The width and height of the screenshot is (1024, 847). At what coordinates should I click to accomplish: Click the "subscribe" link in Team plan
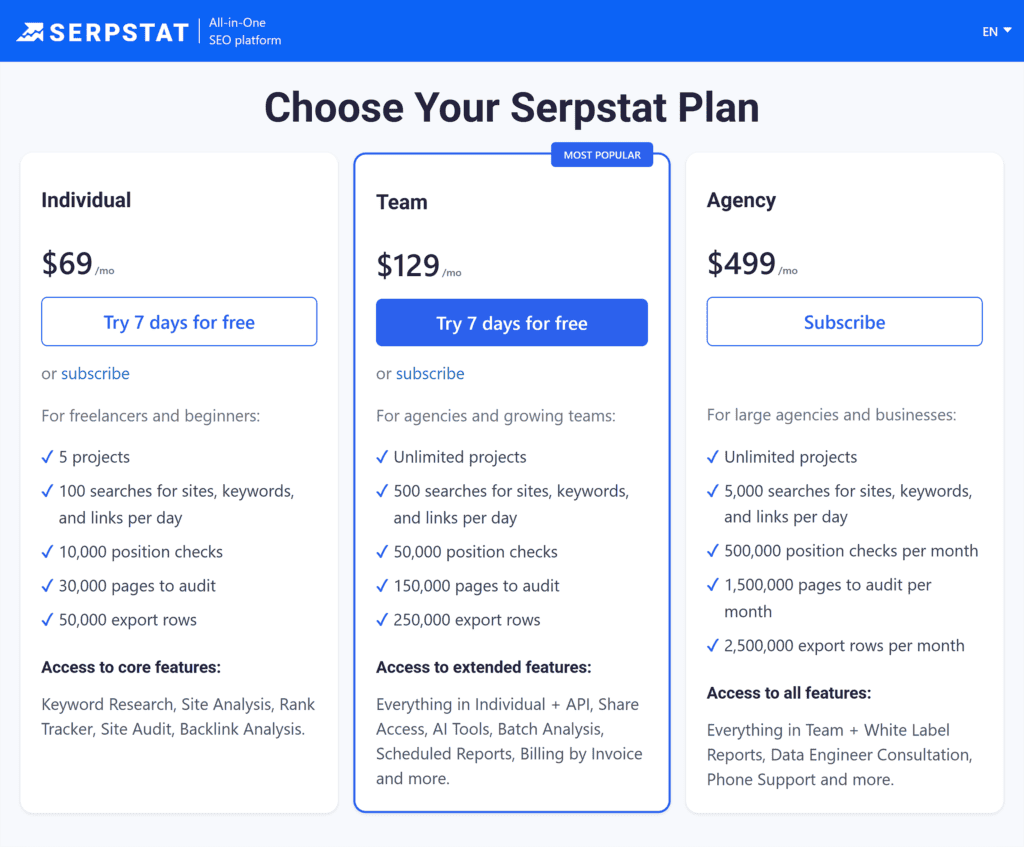click(x=430, y=373)
